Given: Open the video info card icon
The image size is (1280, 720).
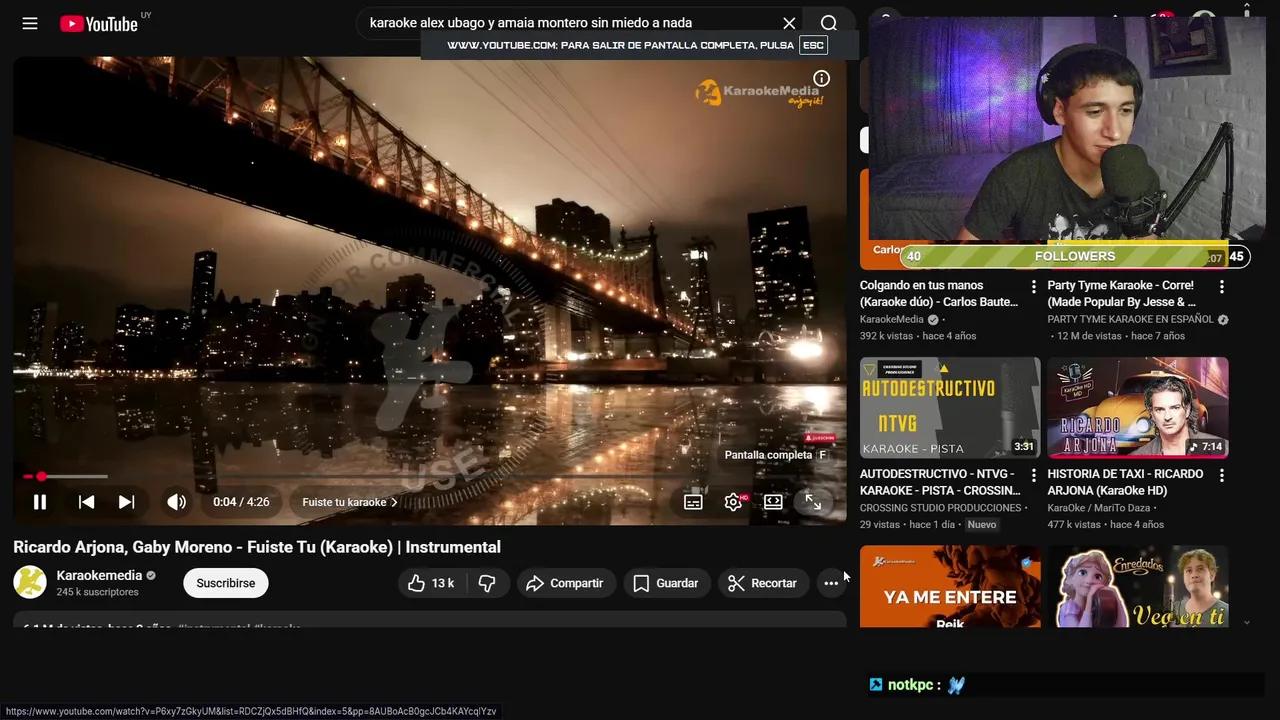Looking at the screenshot, I should coord(821,79).
